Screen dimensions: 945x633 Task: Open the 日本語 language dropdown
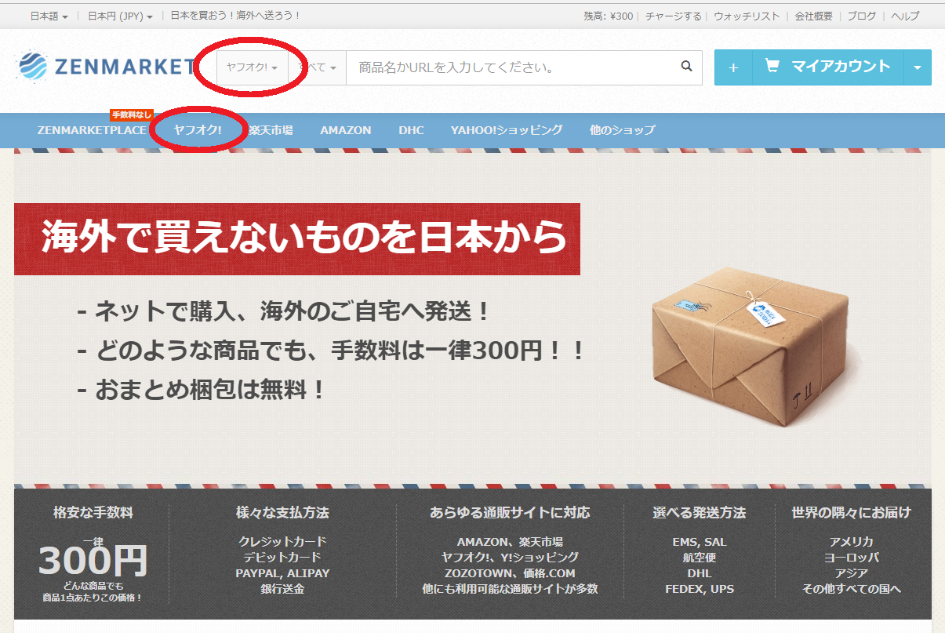point(49,16)
